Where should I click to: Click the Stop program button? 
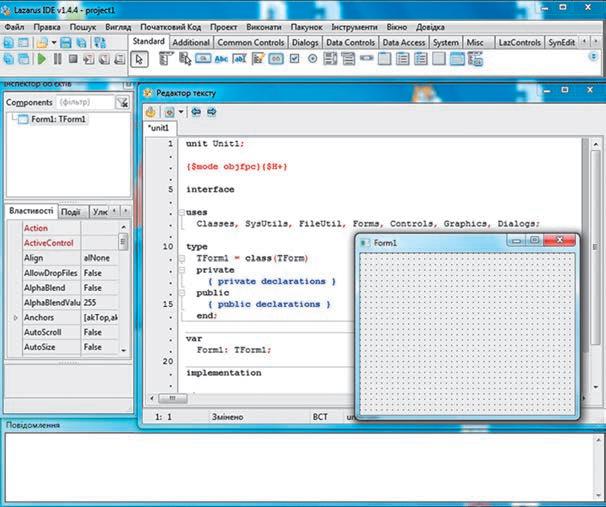pyautogui.click(x=73, y=59)
